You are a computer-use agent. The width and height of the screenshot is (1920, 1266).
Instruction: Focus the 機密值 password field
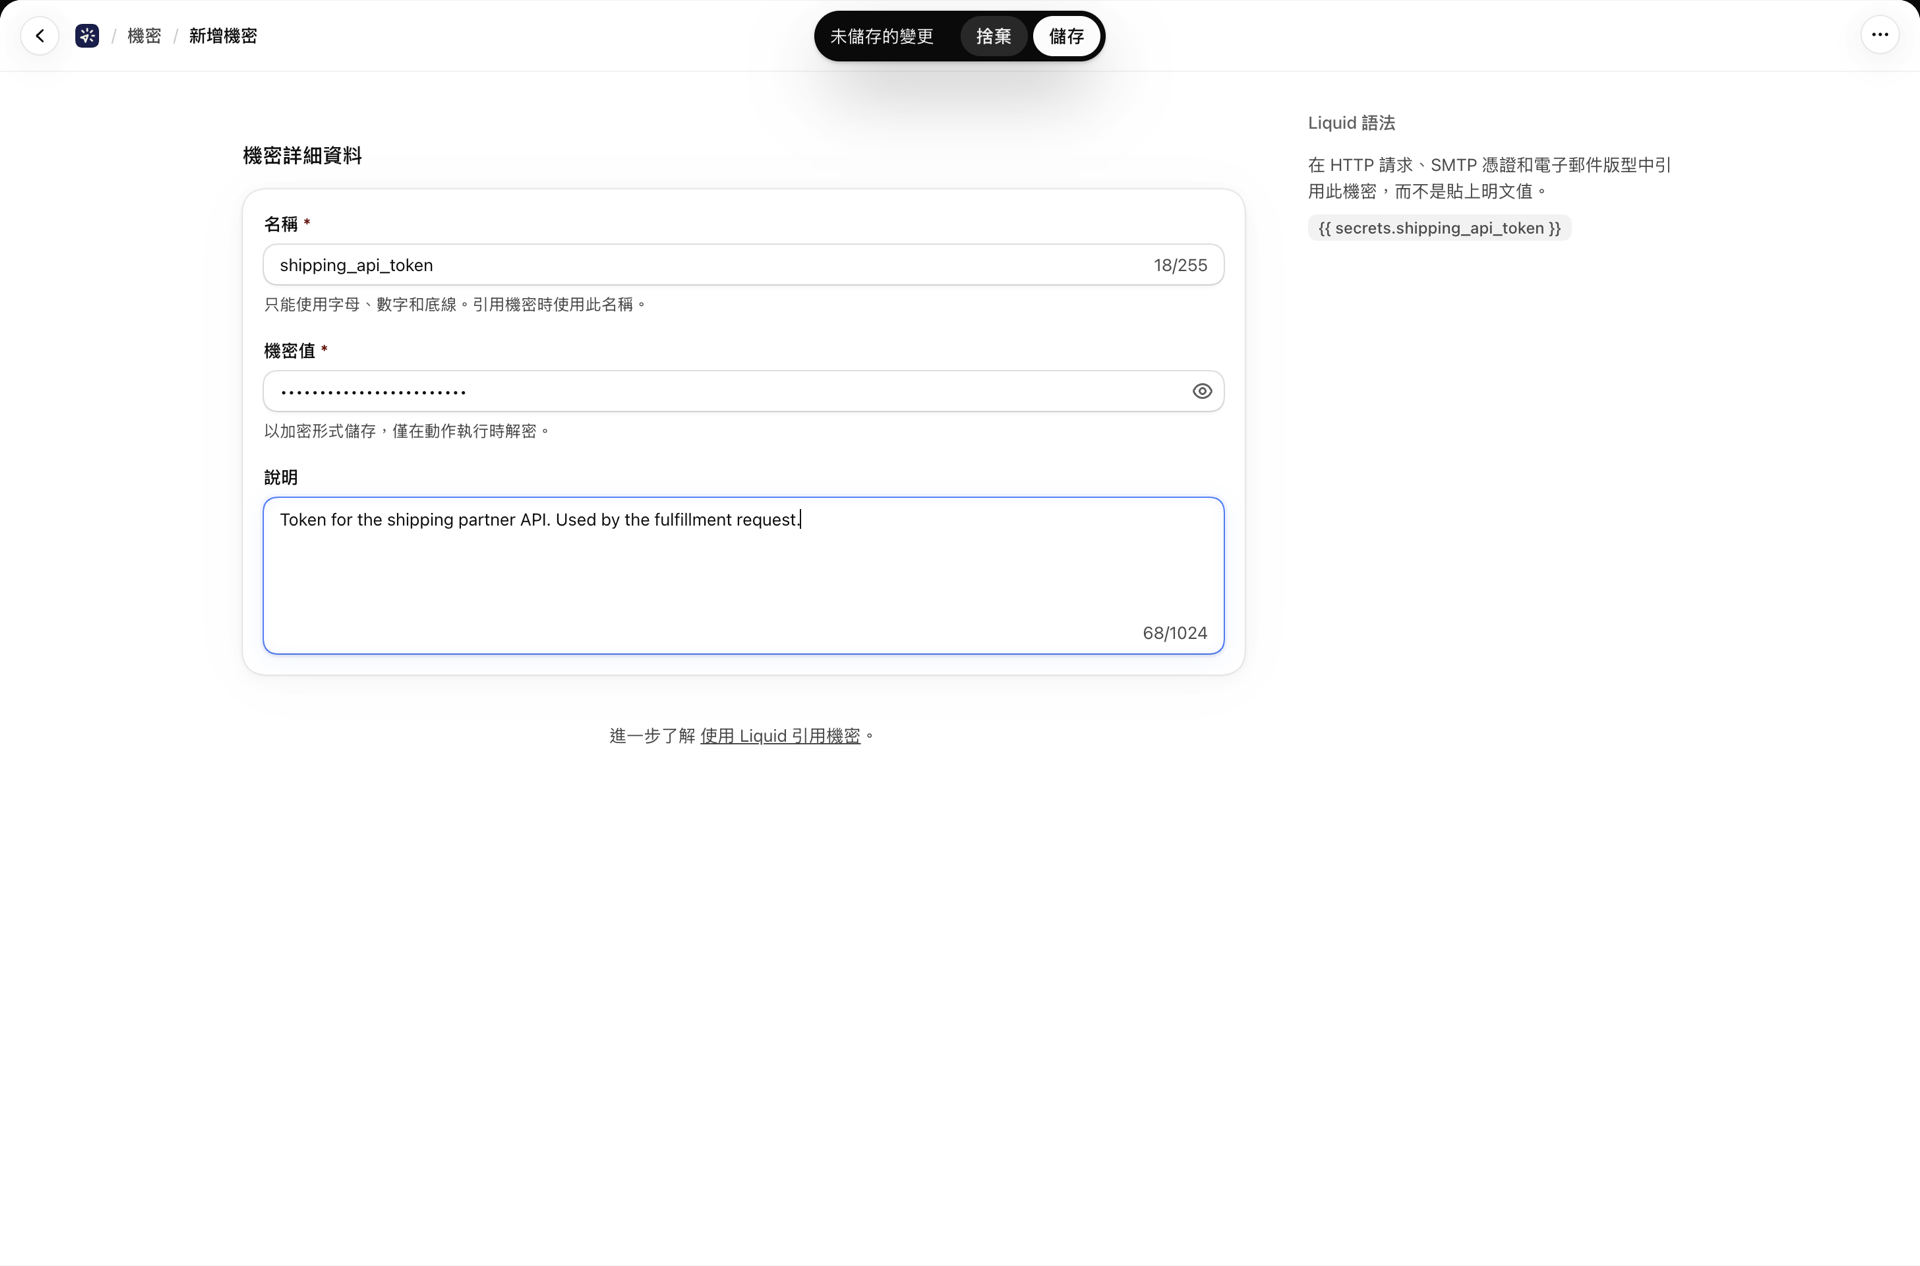743,391
